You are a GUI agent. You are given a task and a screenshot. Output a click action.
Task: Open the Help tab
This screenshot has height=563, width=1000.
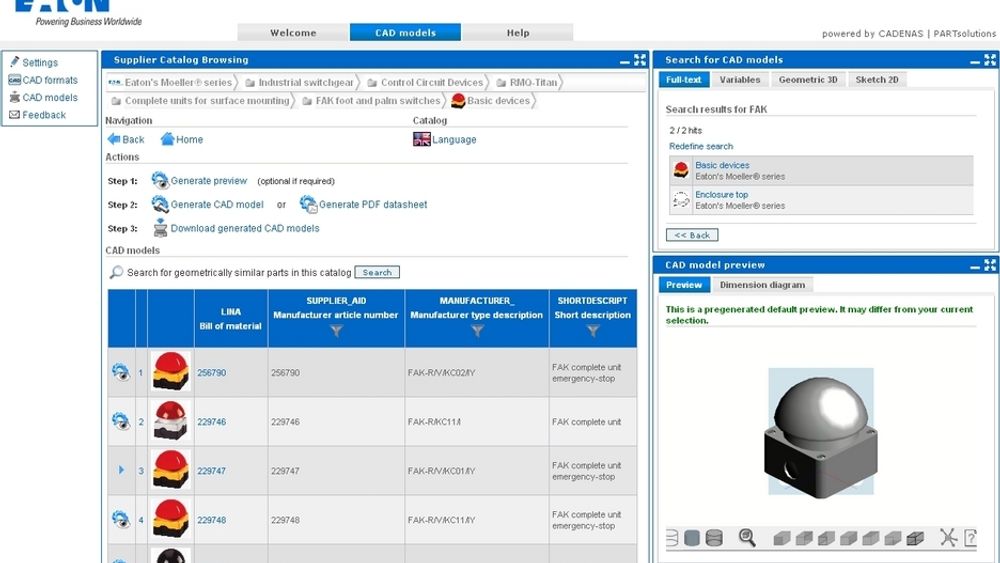(x=518, y=33)
